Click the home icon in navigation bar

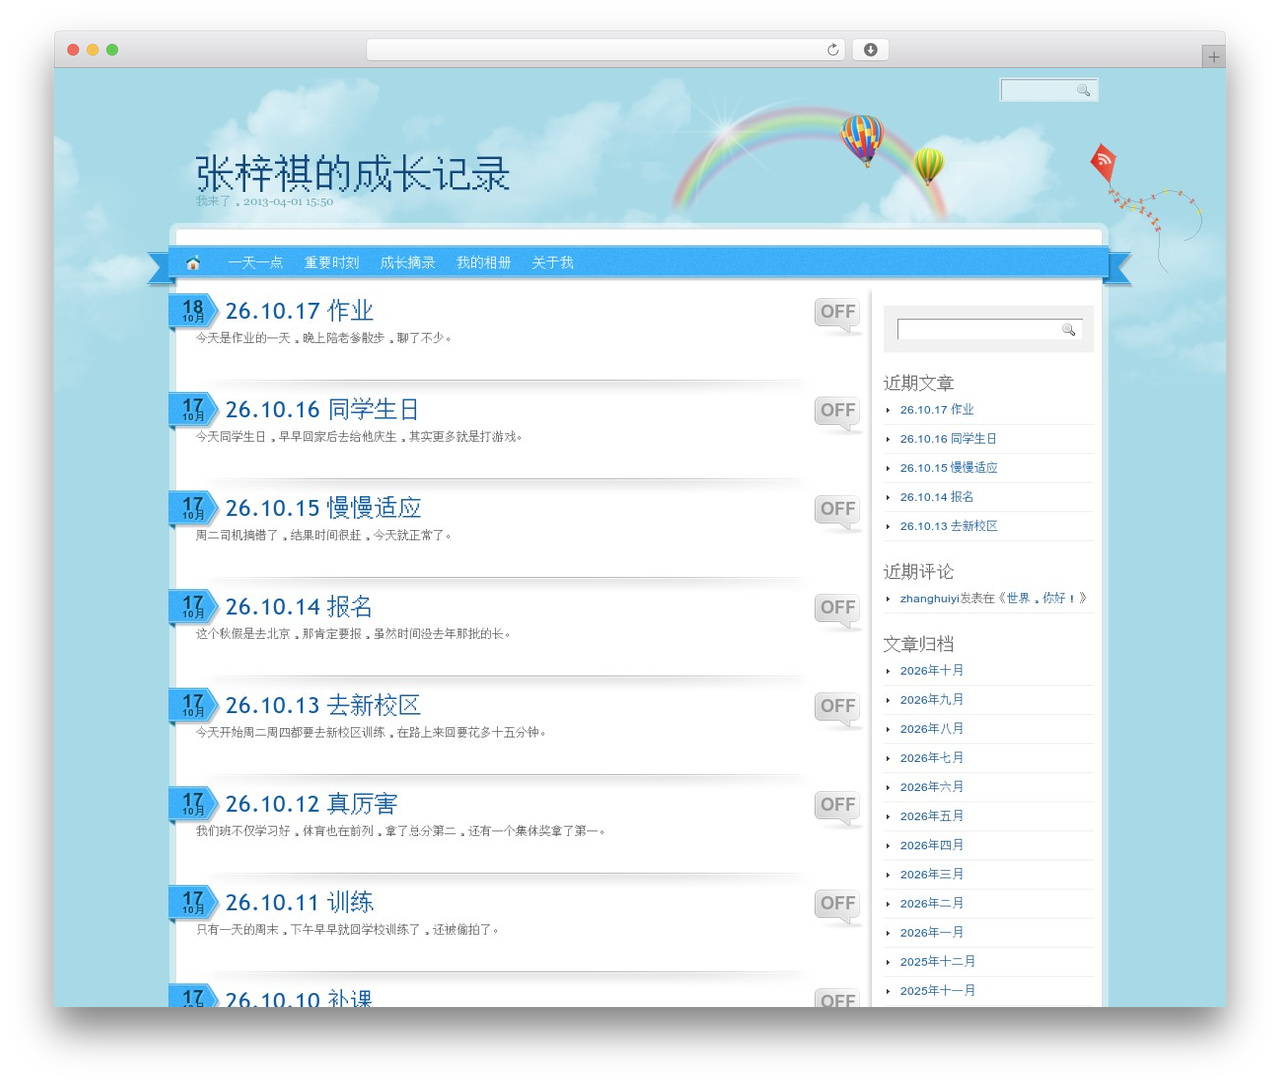point(193,263)
